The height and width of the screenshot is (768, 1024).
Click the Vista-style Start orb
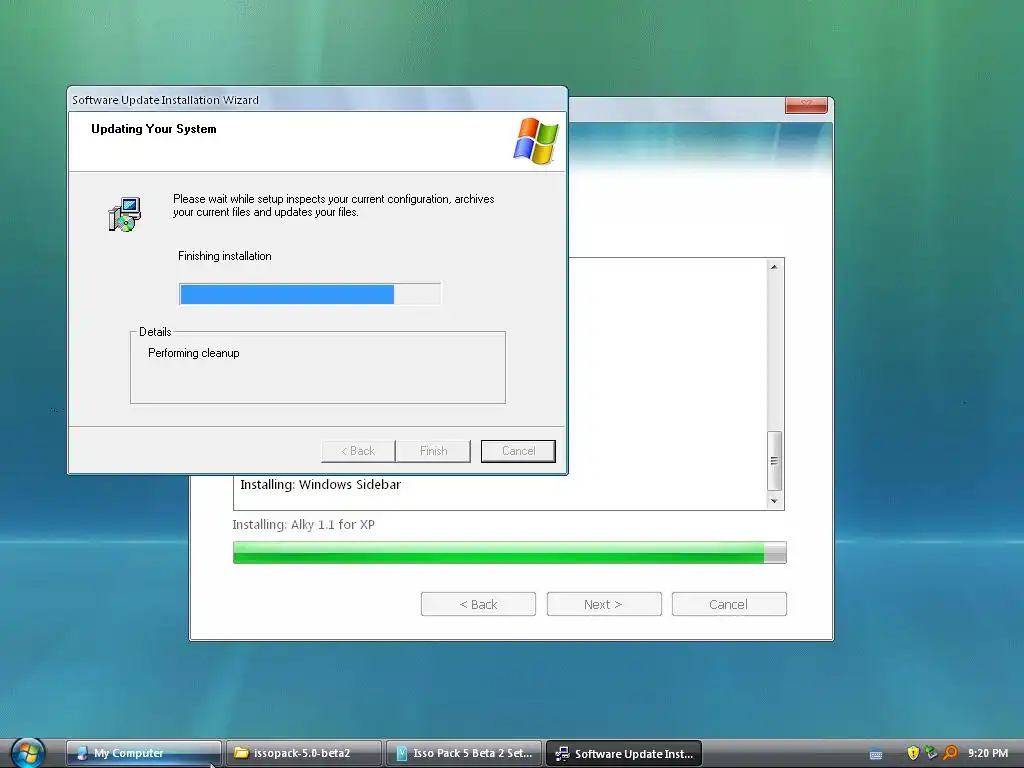point(27,752)
